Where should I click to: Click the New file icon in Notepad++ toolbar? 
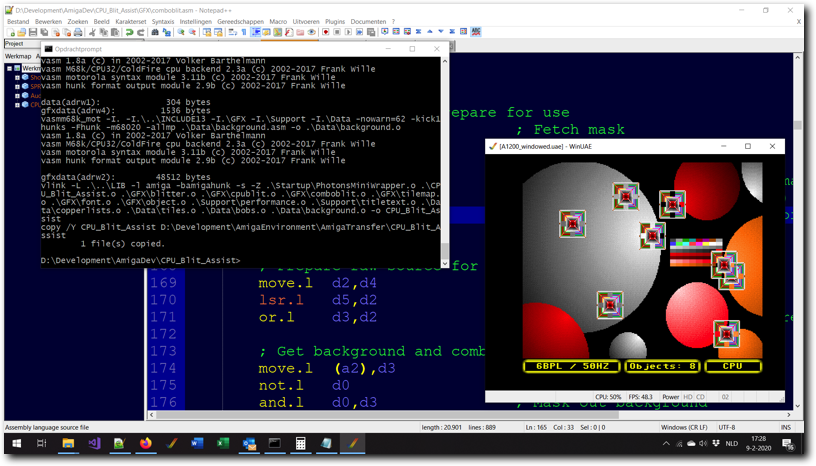tap(11, 32)
